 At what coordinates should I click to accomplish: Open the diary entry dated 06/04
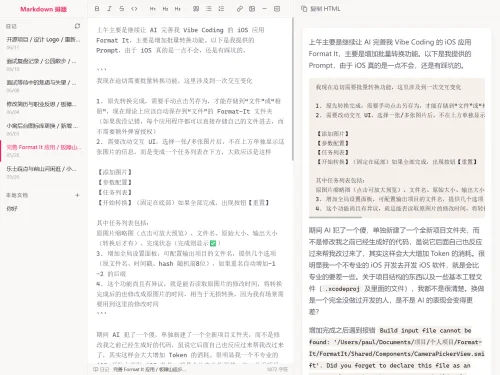point(43,108)
